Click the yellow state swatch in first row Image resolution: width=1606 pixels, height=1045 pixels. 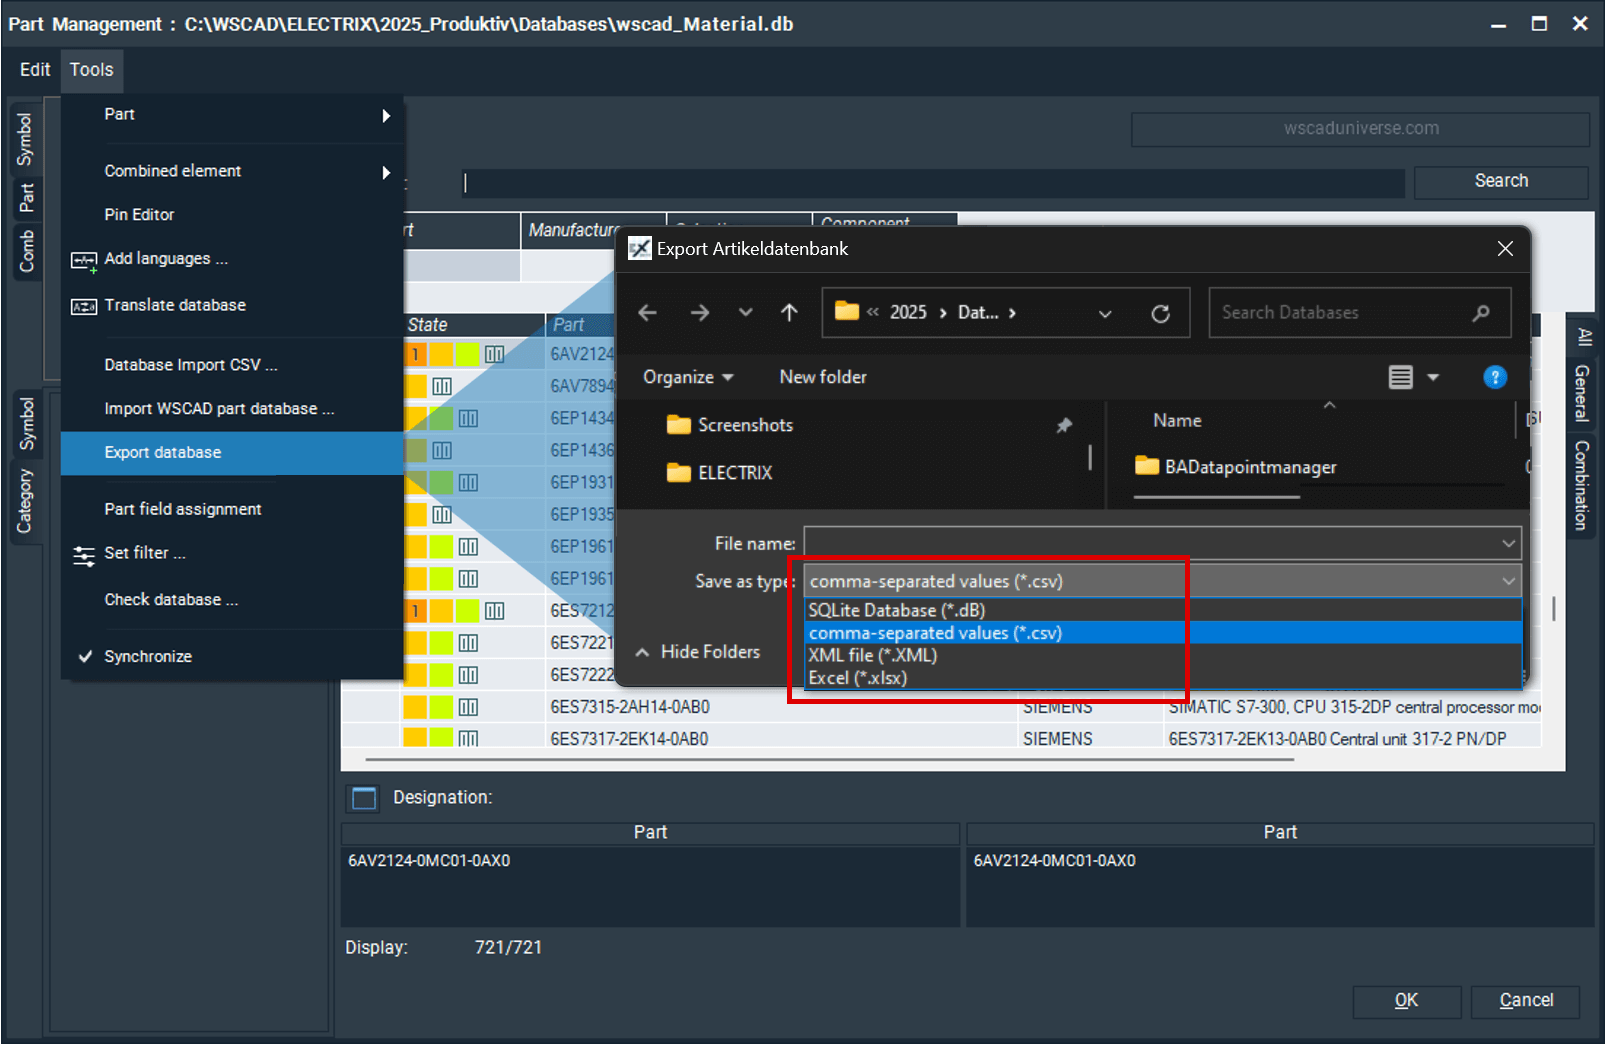[441, 354]
